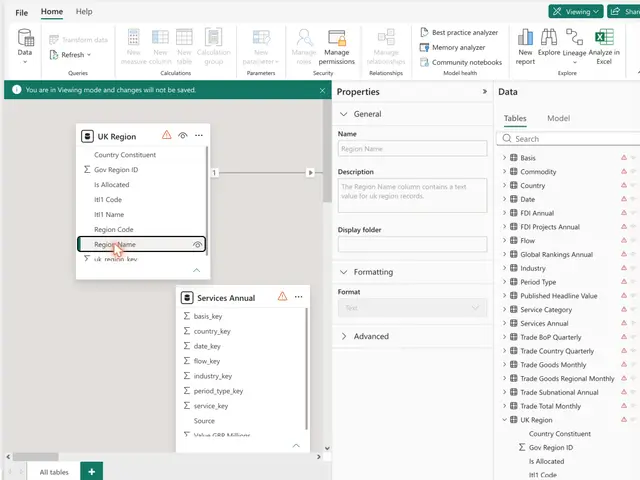Click Services Annual warning icon
This screenshot has height=480, width=640.
tap(282, 296)
